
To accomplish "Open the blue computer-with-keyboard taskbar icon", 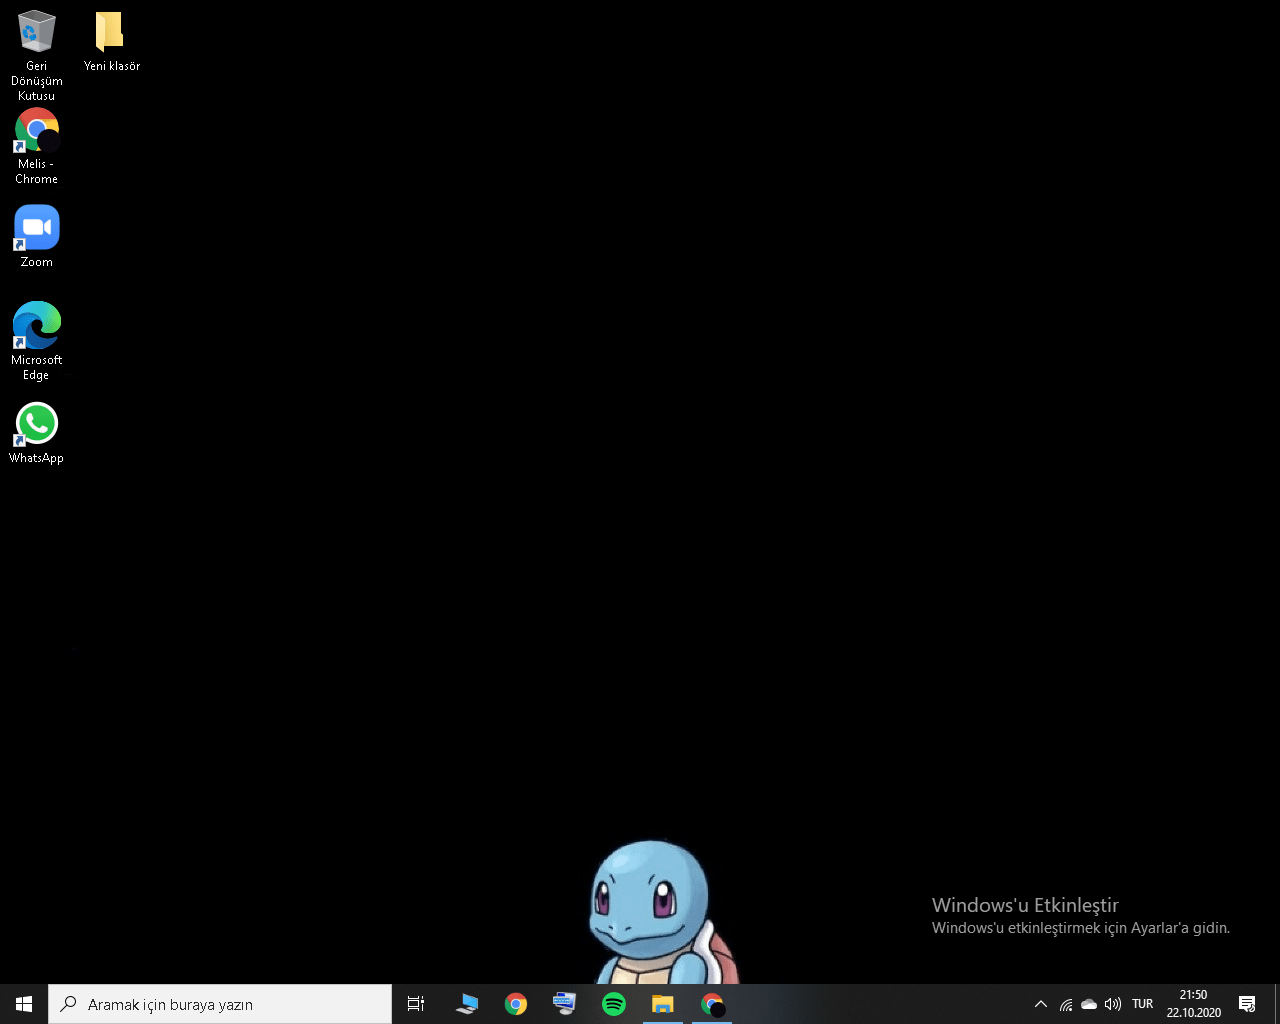I will tap(467, 1004).
